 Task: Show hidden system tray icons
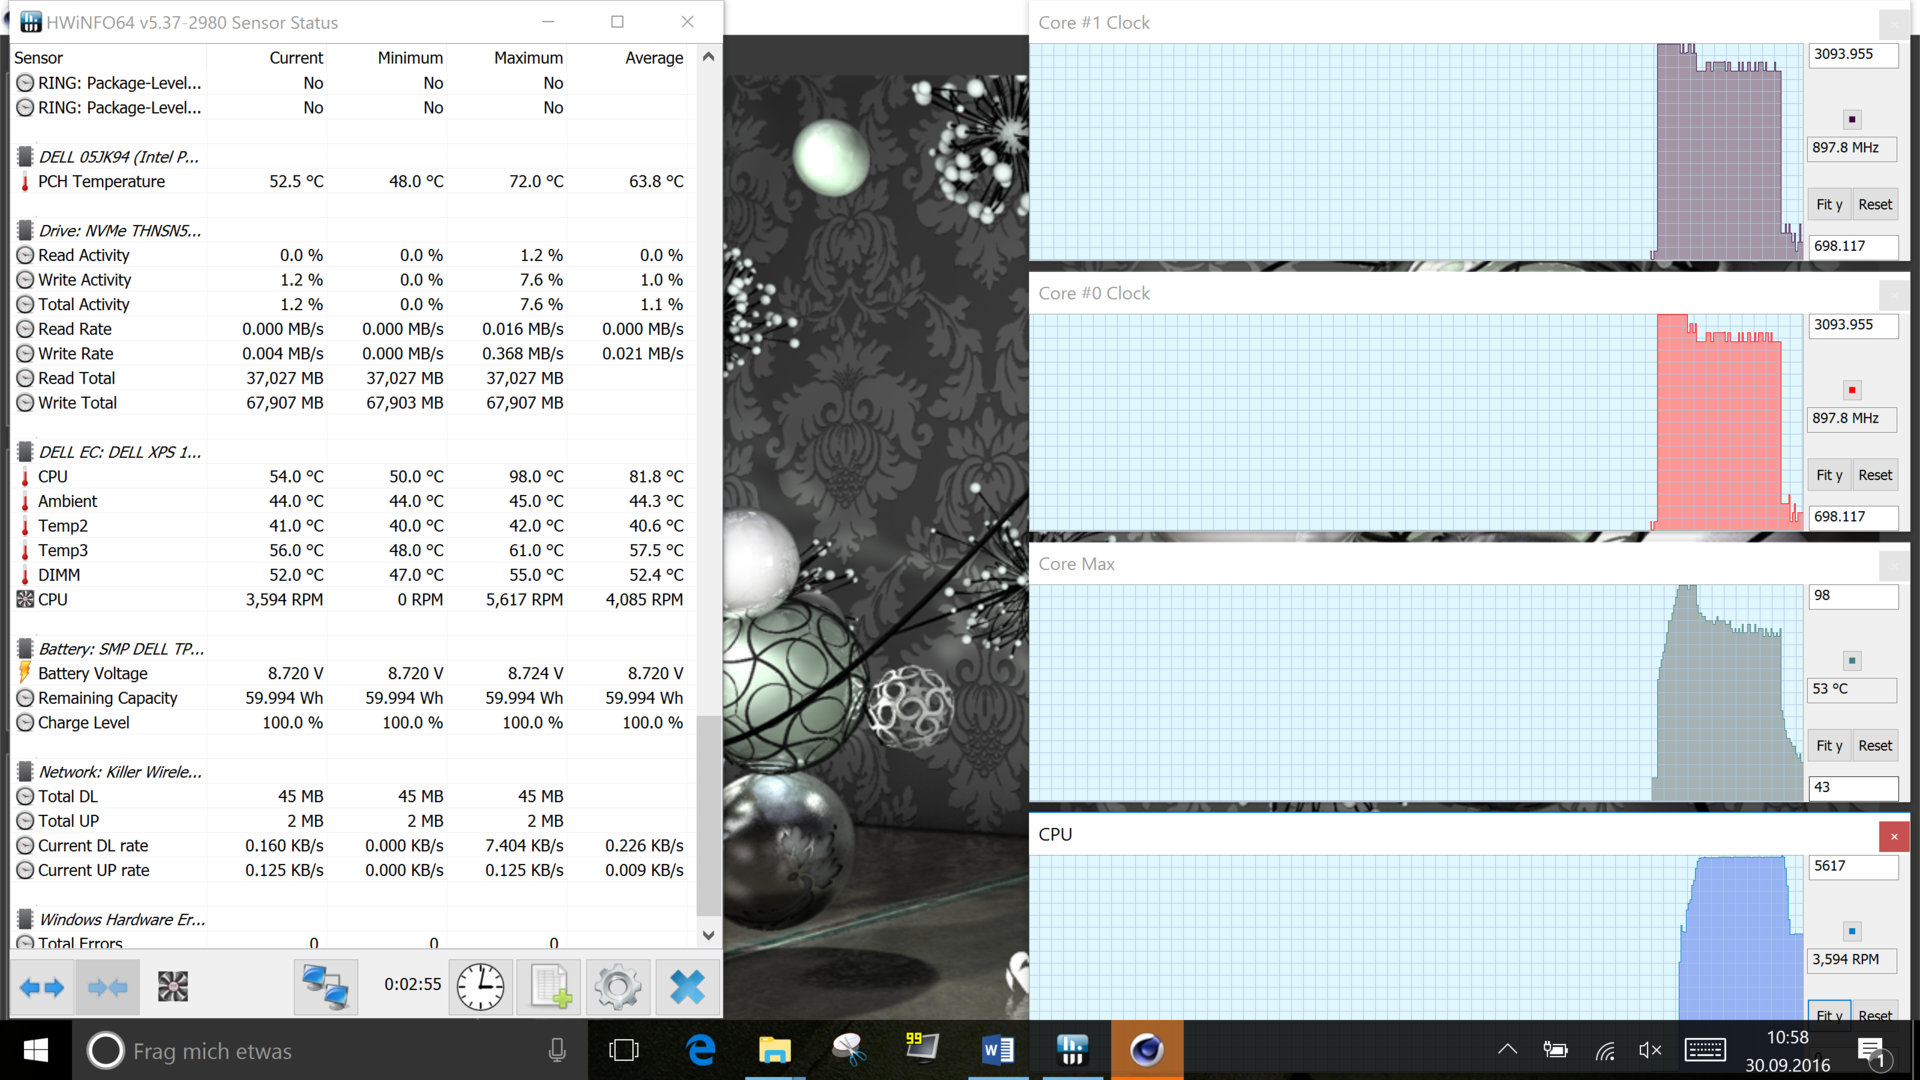tap(1507, 1050)
